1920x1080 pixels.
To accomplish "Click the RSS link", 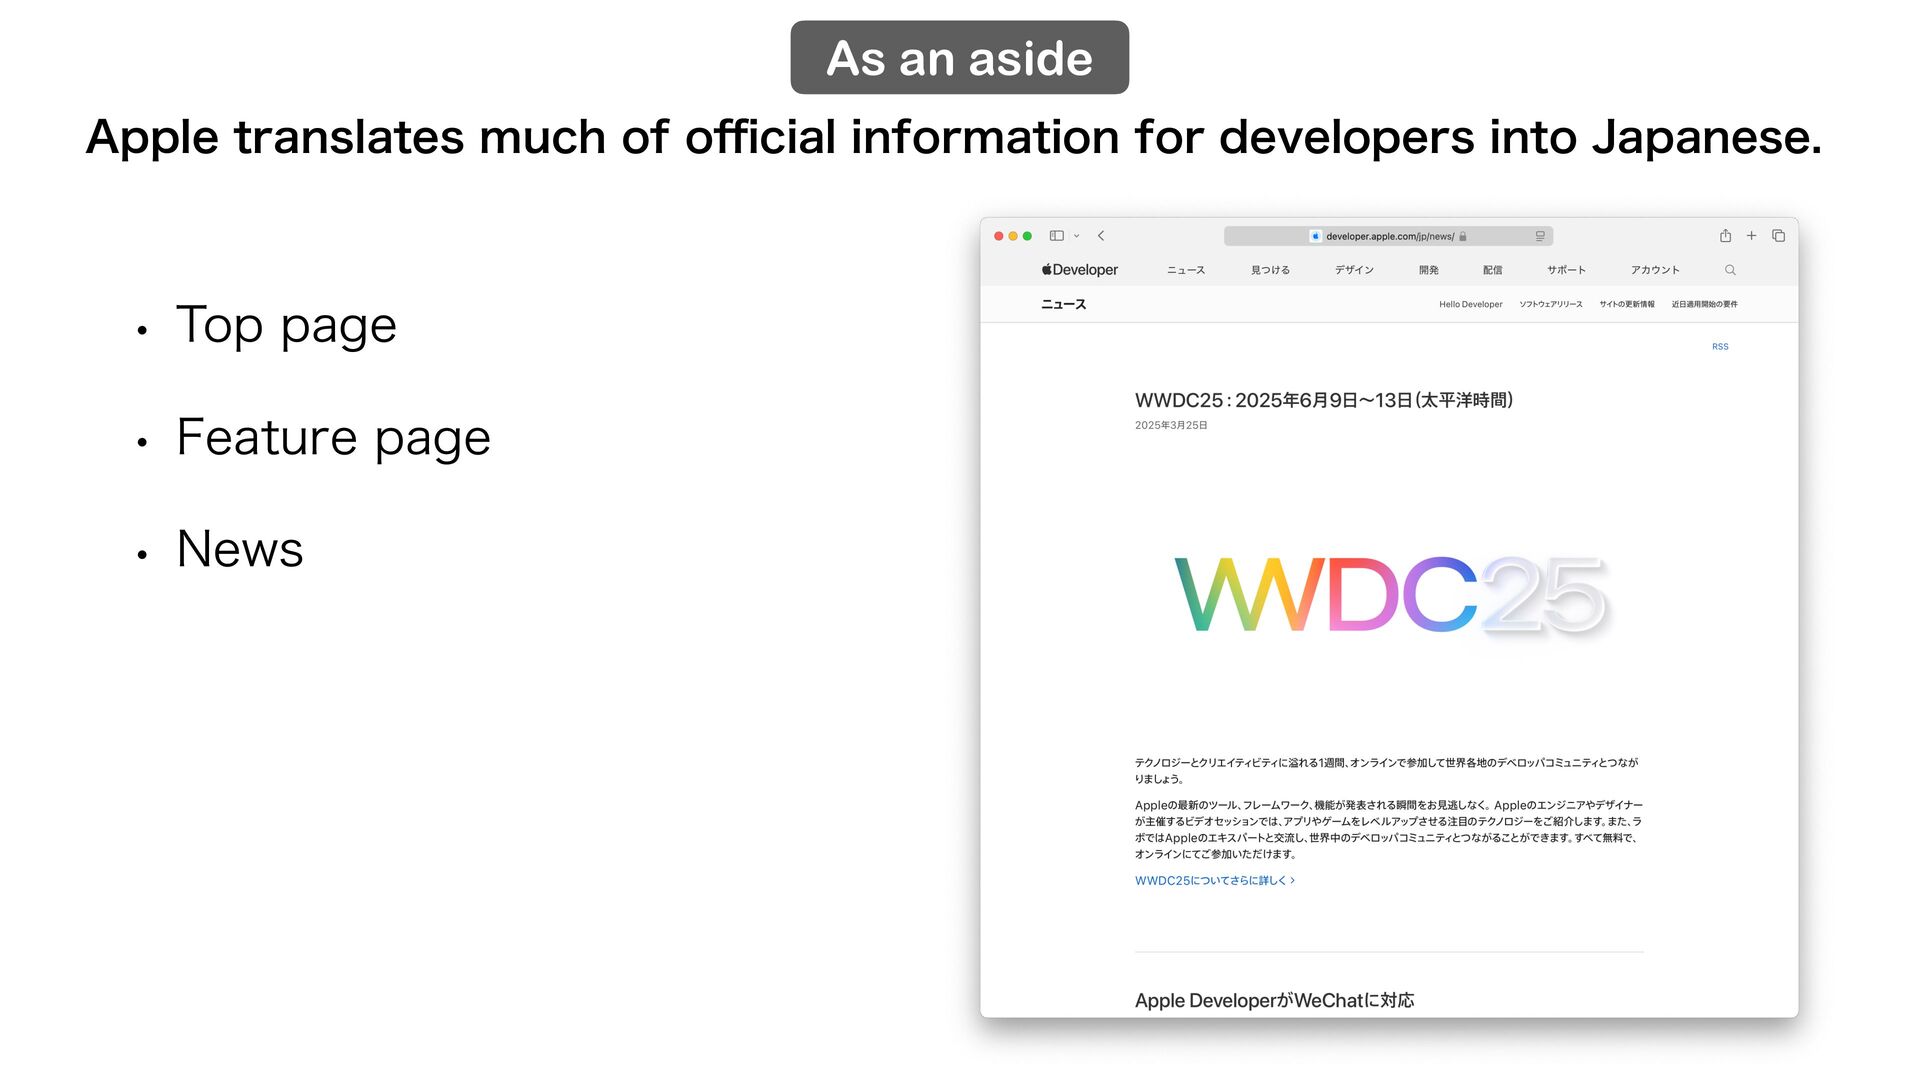I will coord(1720,347).
